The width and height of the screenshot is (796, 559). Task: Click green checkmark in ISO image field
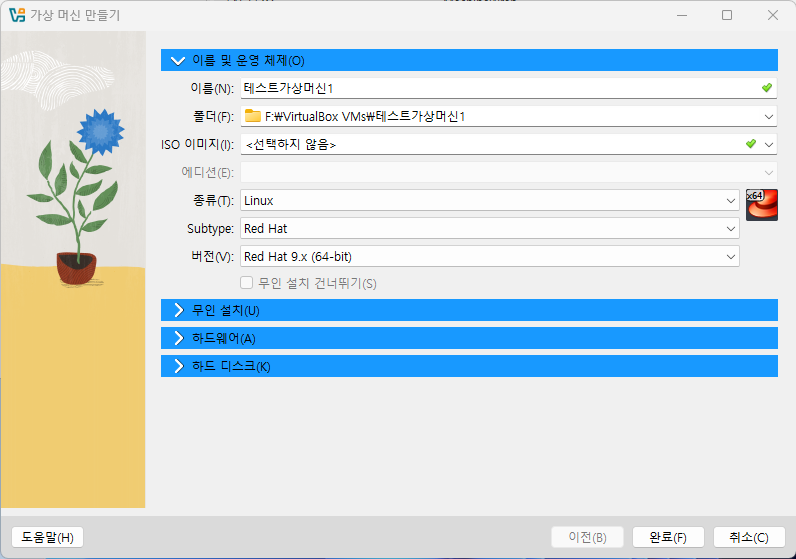[751, 144]
